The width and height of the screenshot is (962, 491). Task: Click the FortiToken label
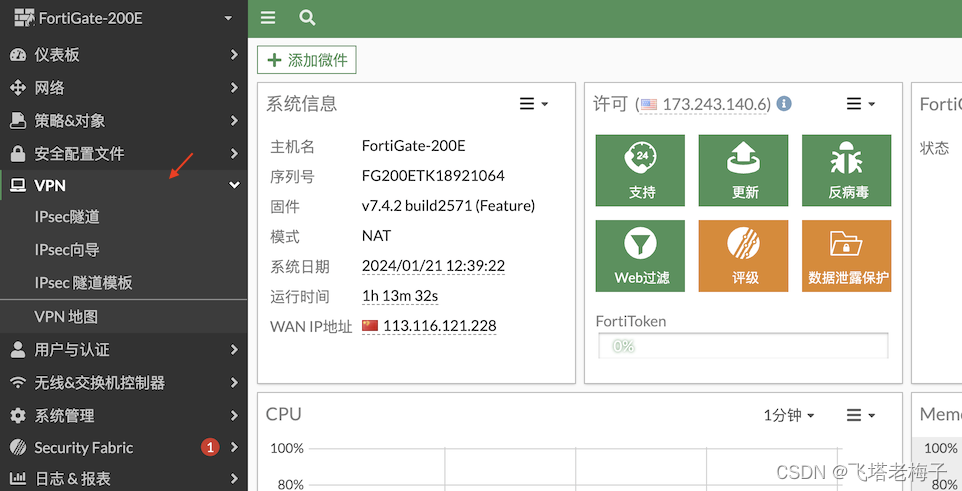(x=631, y=321)
